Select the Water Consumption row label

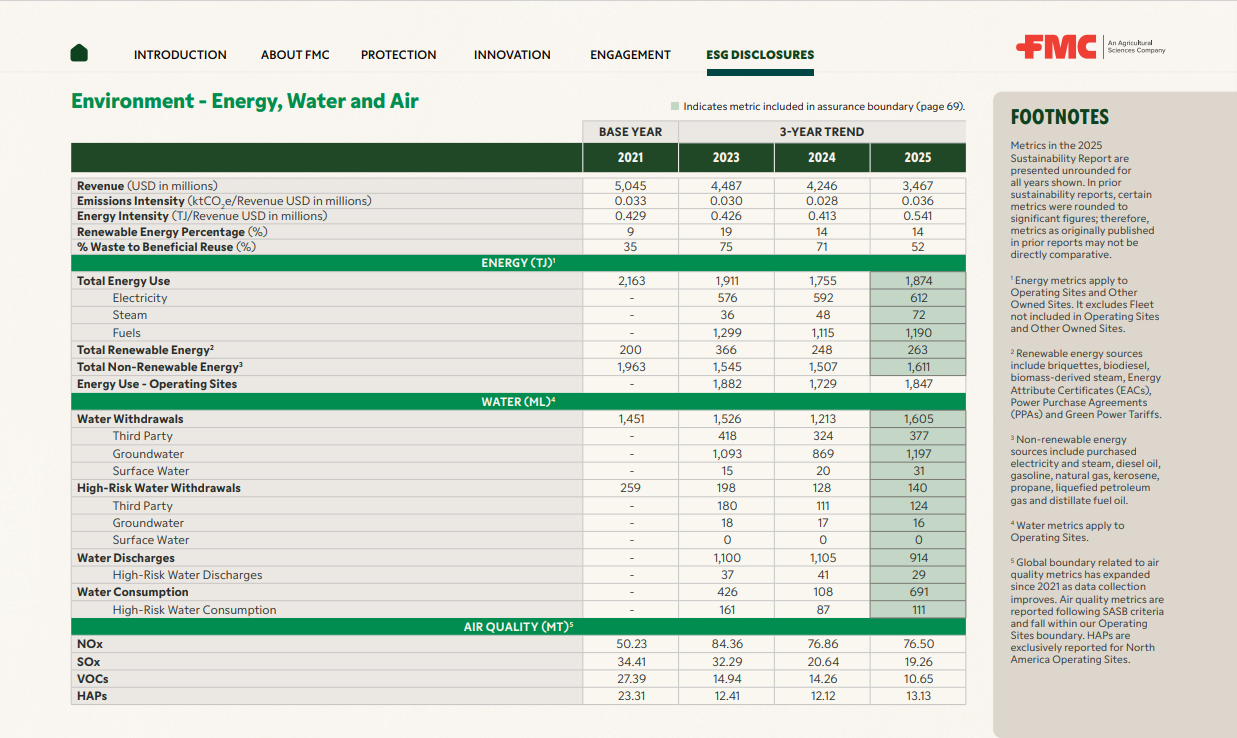(133, 592)
